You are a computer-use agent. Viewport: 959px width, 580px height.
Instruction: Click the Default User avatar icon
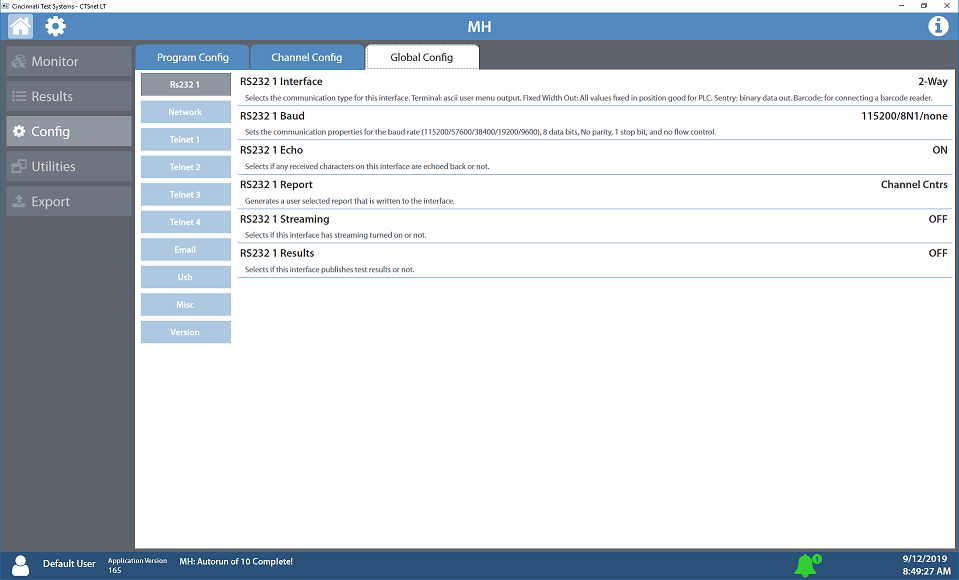click(20, 565)
